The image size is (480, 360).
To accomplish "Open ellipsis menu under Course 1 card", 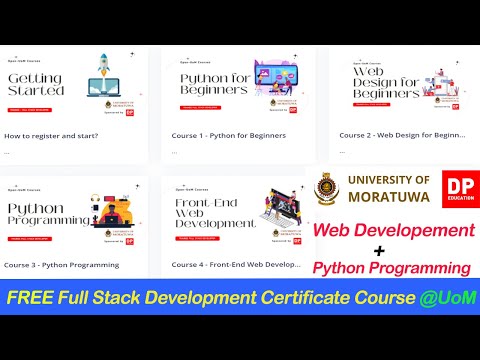I will tap(174, 153).
